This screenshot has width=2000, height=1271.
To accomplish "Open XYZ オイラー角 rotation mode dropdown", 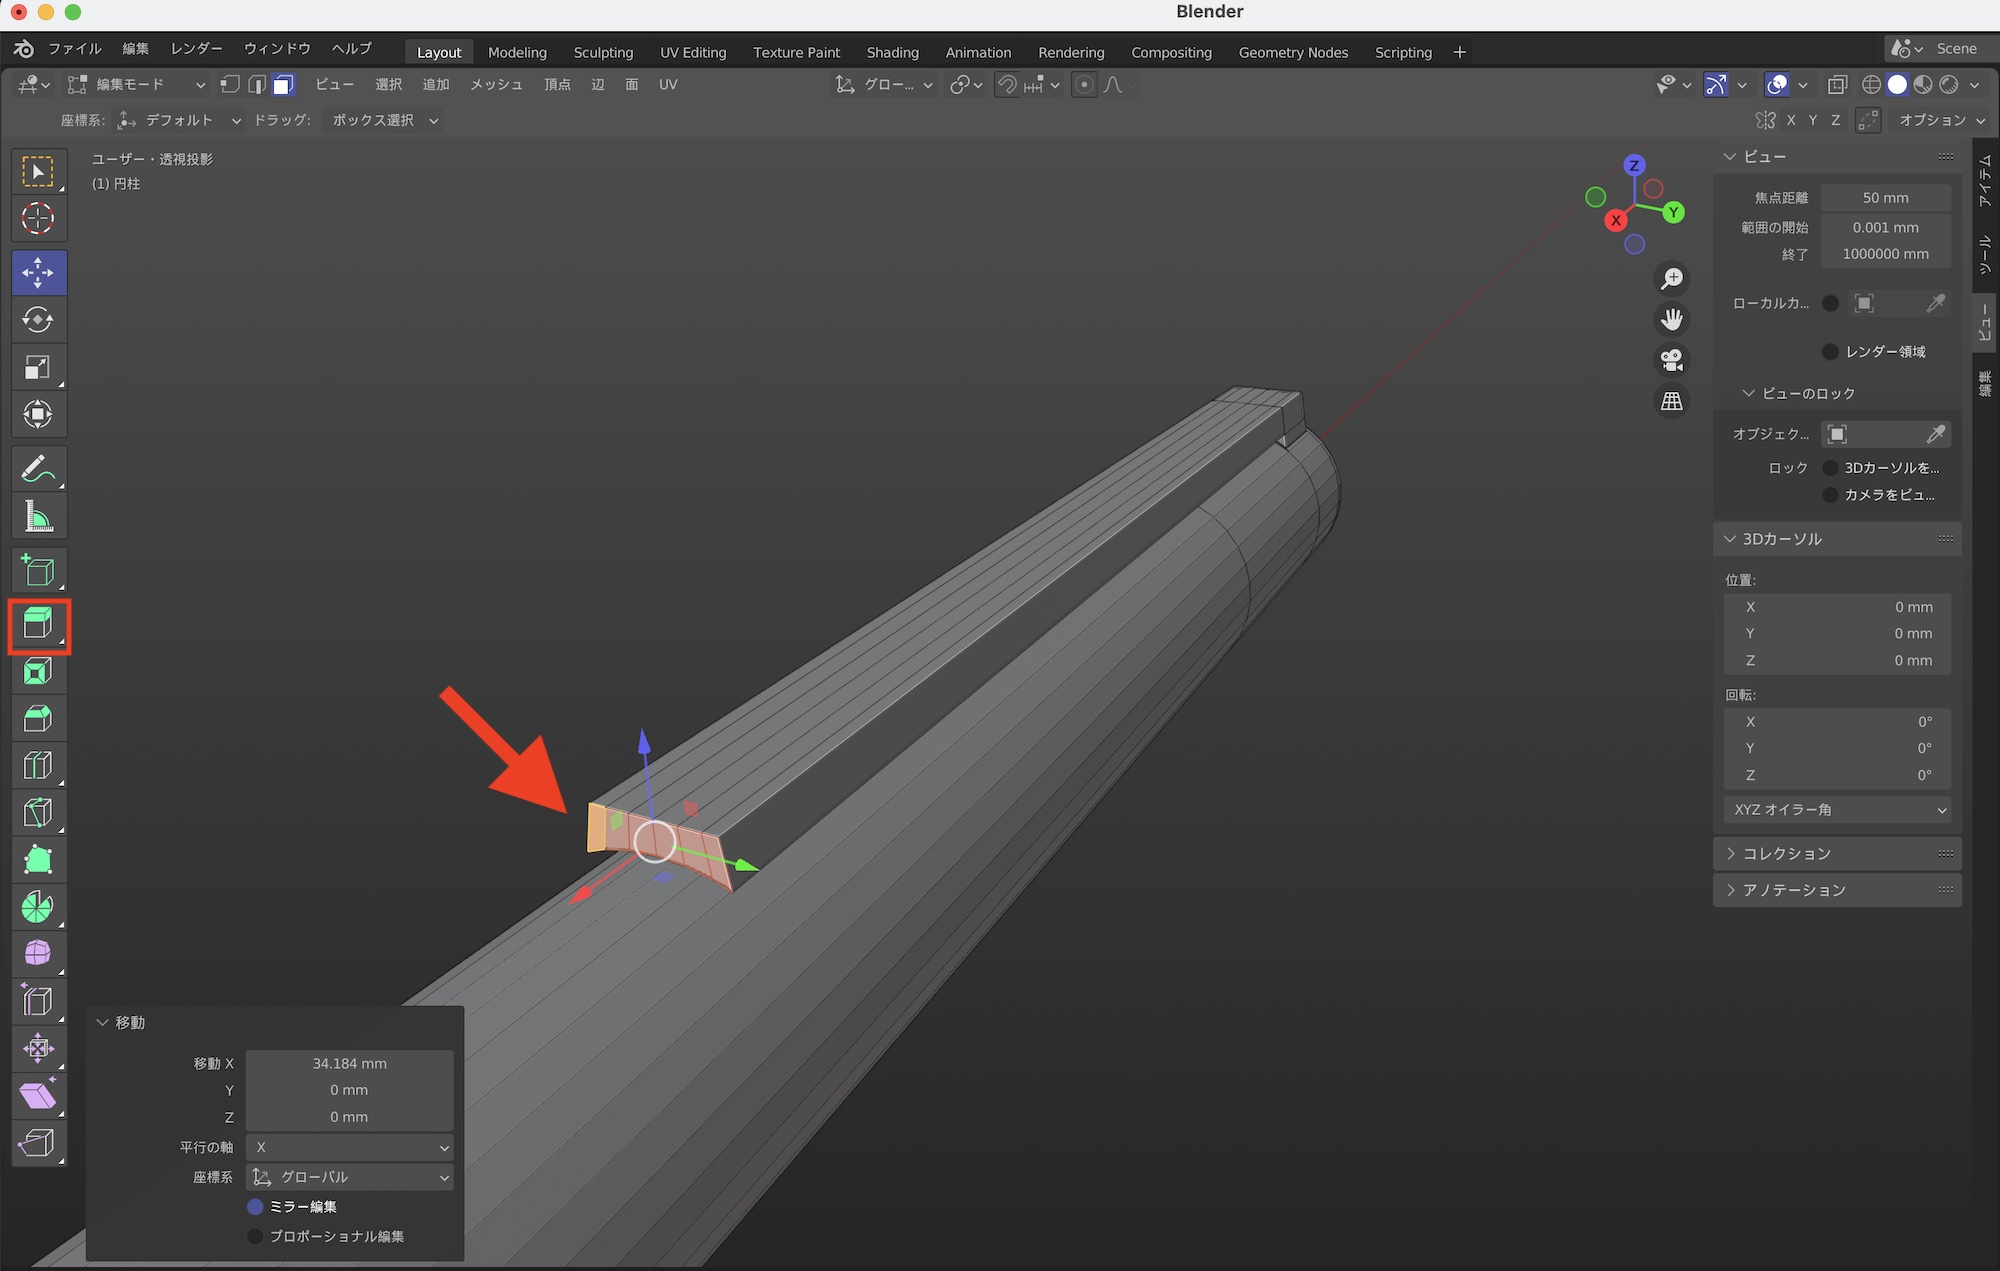I will click(x=1837, y=810).
